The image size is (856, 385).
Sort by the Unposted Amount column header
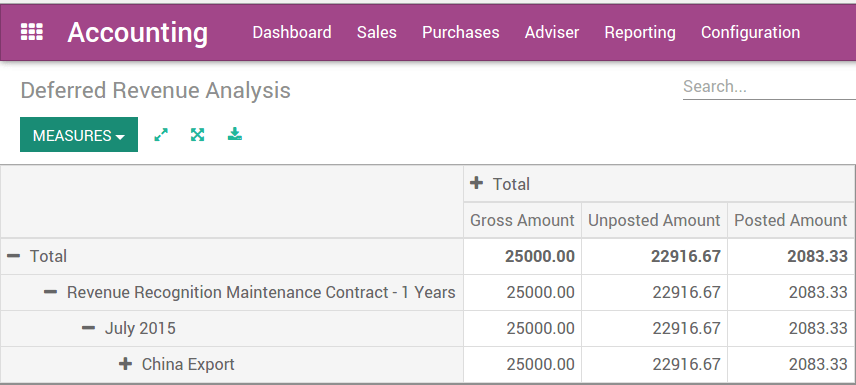pyautogui.click(x=654, y=220)
